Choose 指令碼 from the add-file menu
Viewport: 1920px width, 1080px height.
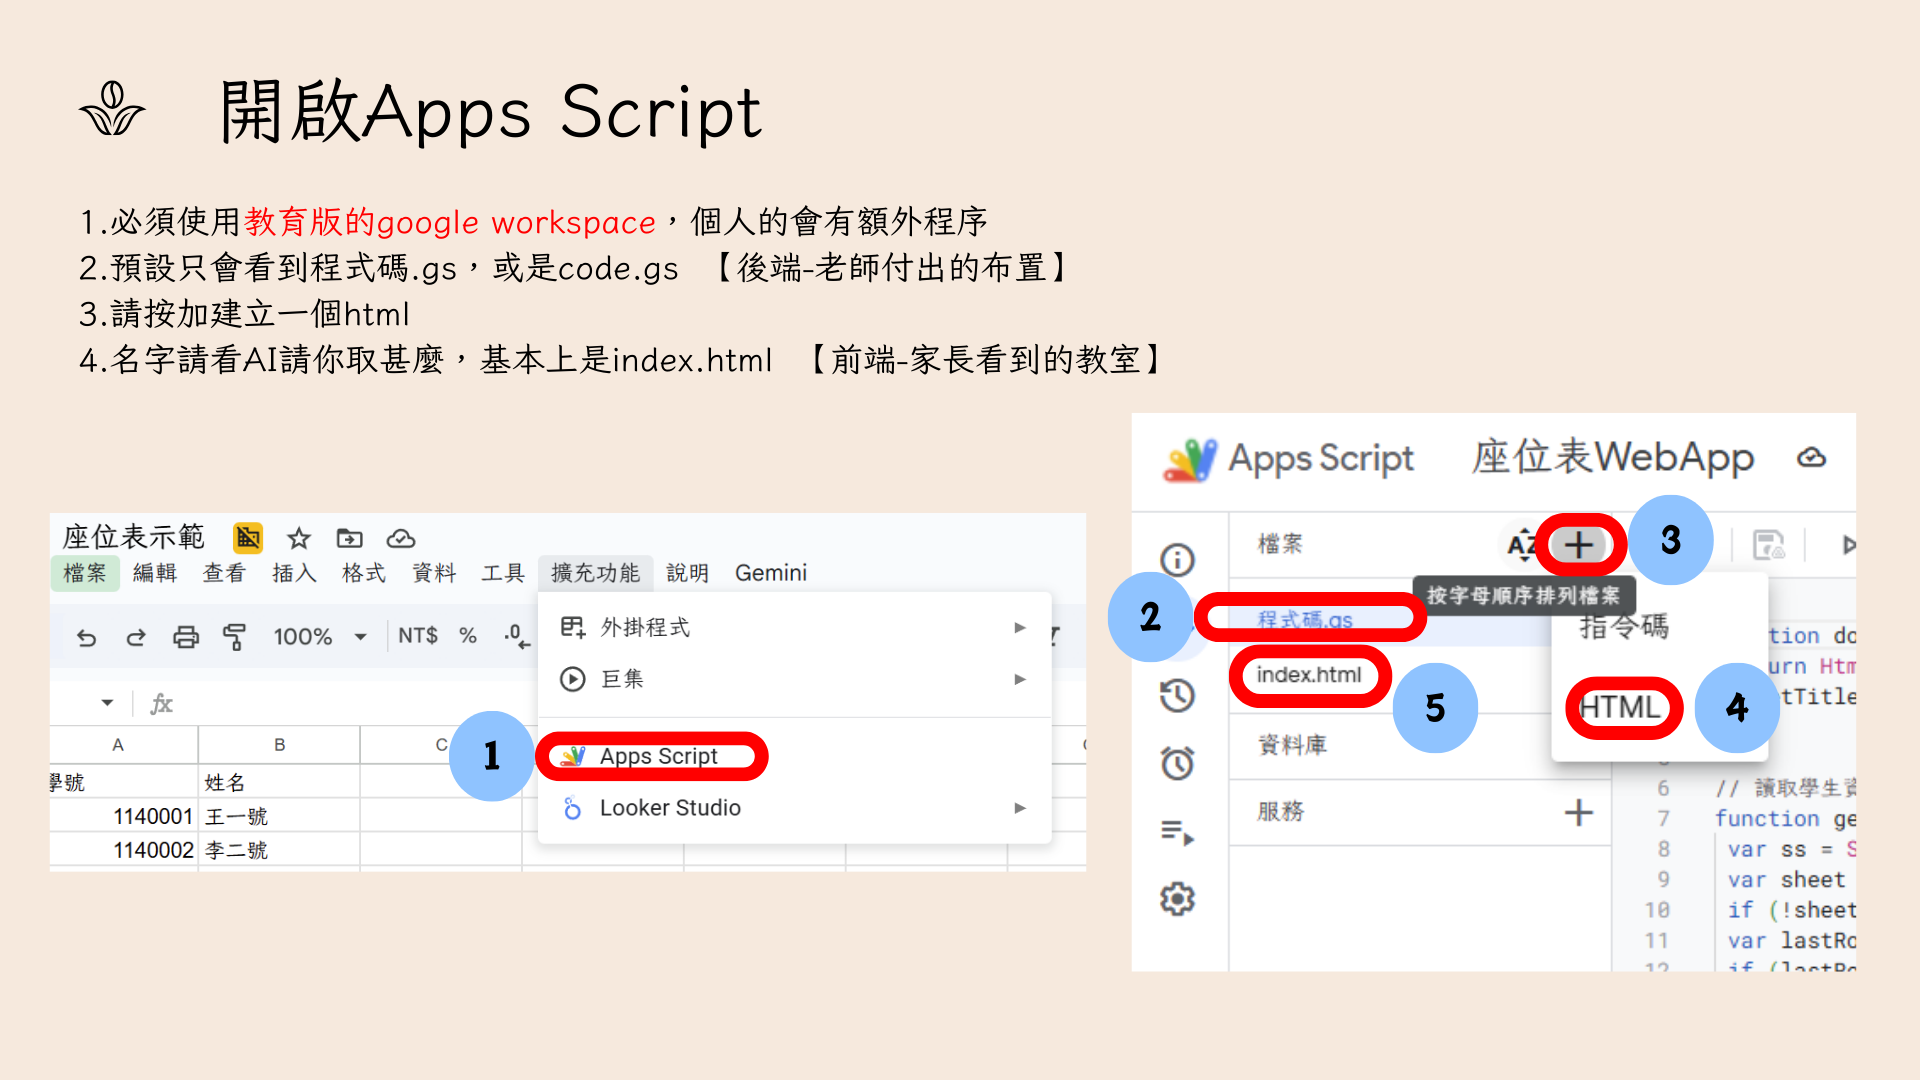[1624, 627]
